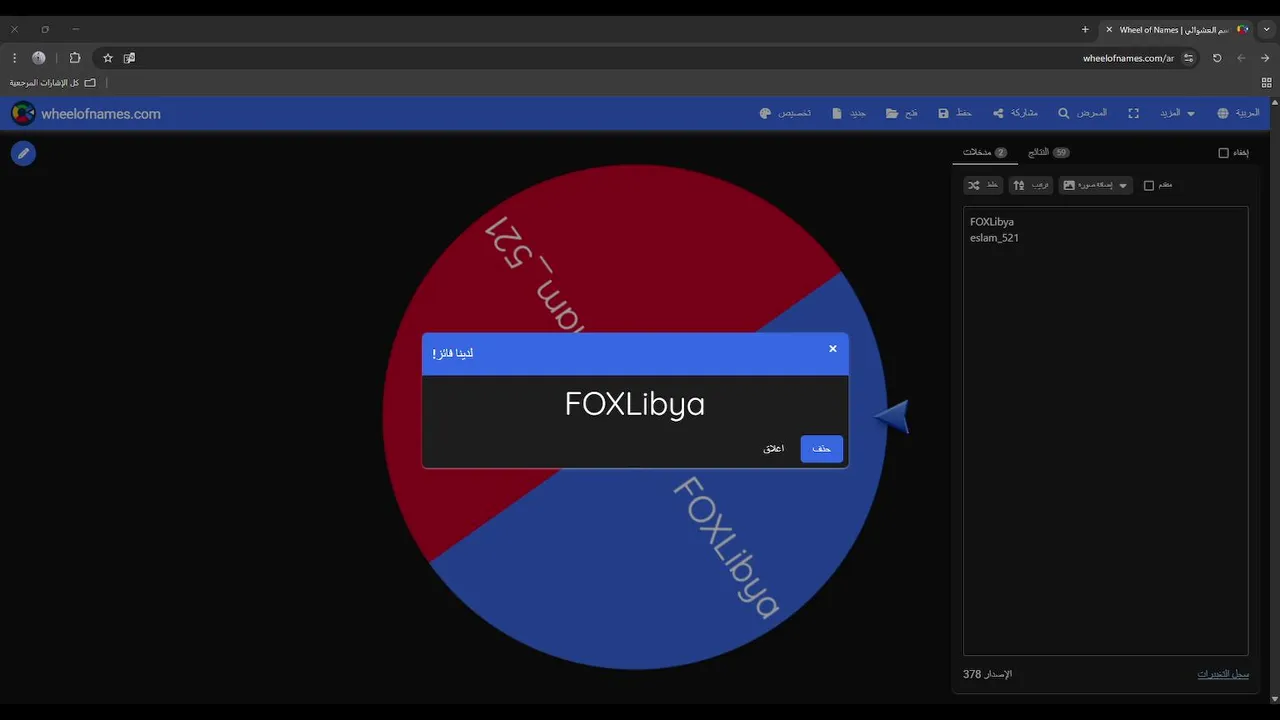
Task: Click the address bar URL
Action: (1128, 58)
